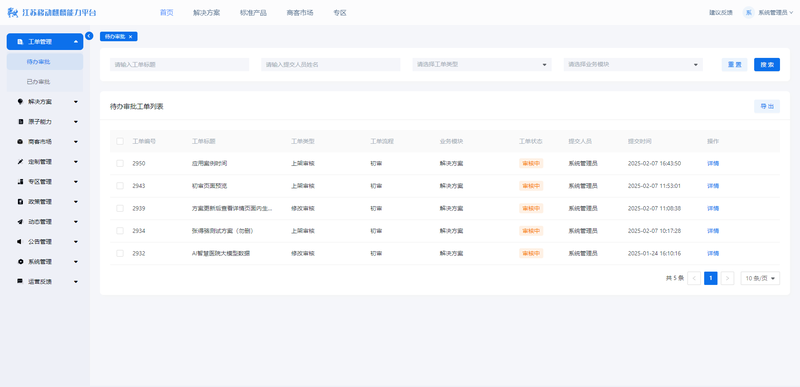Click title AI智慧医院大模型数据

(x=221, y=253)
